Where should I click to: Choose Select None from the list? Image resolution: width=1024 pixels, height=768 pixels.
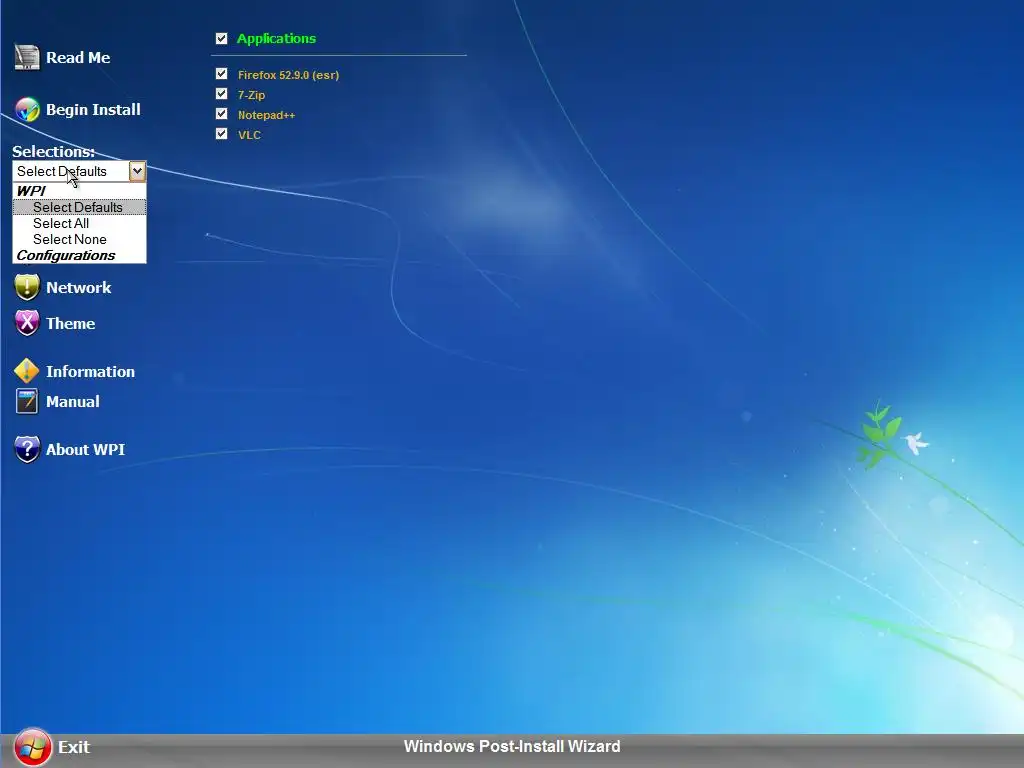click(x=79, y=239)
